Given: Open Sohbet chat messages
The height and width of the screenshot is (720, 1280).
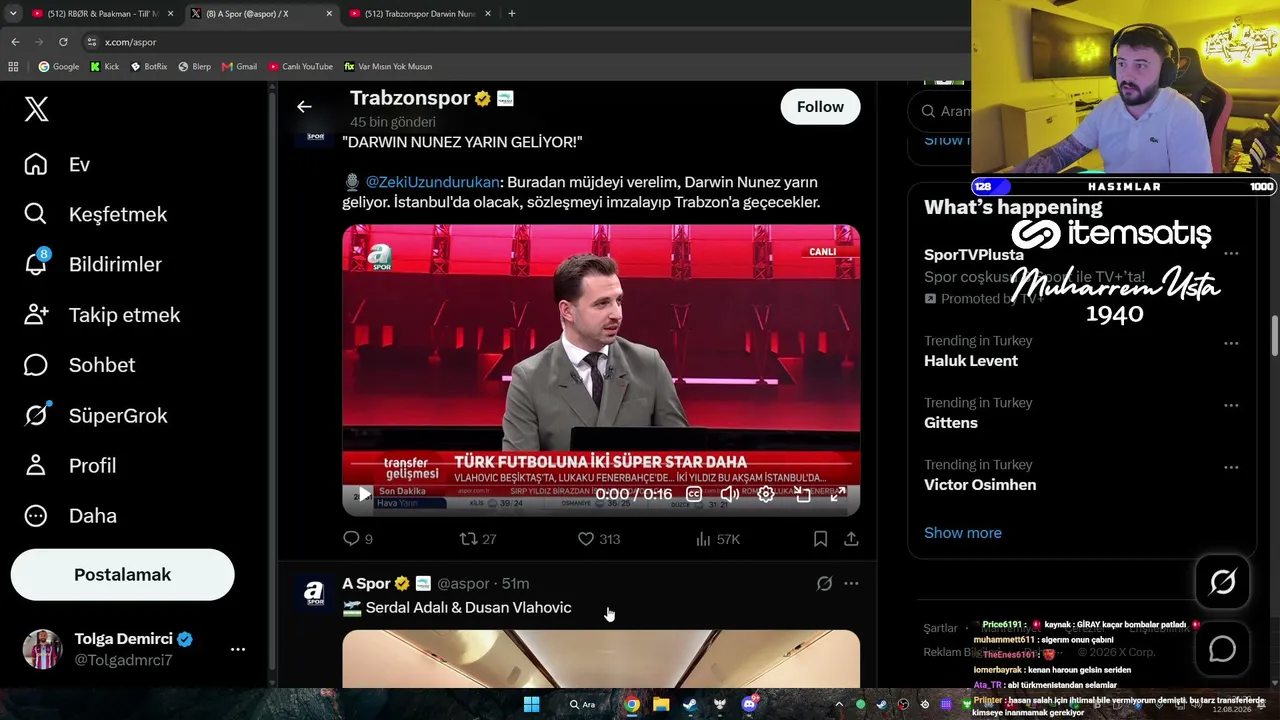Looking at the screenshot, I should click(79, 365).
